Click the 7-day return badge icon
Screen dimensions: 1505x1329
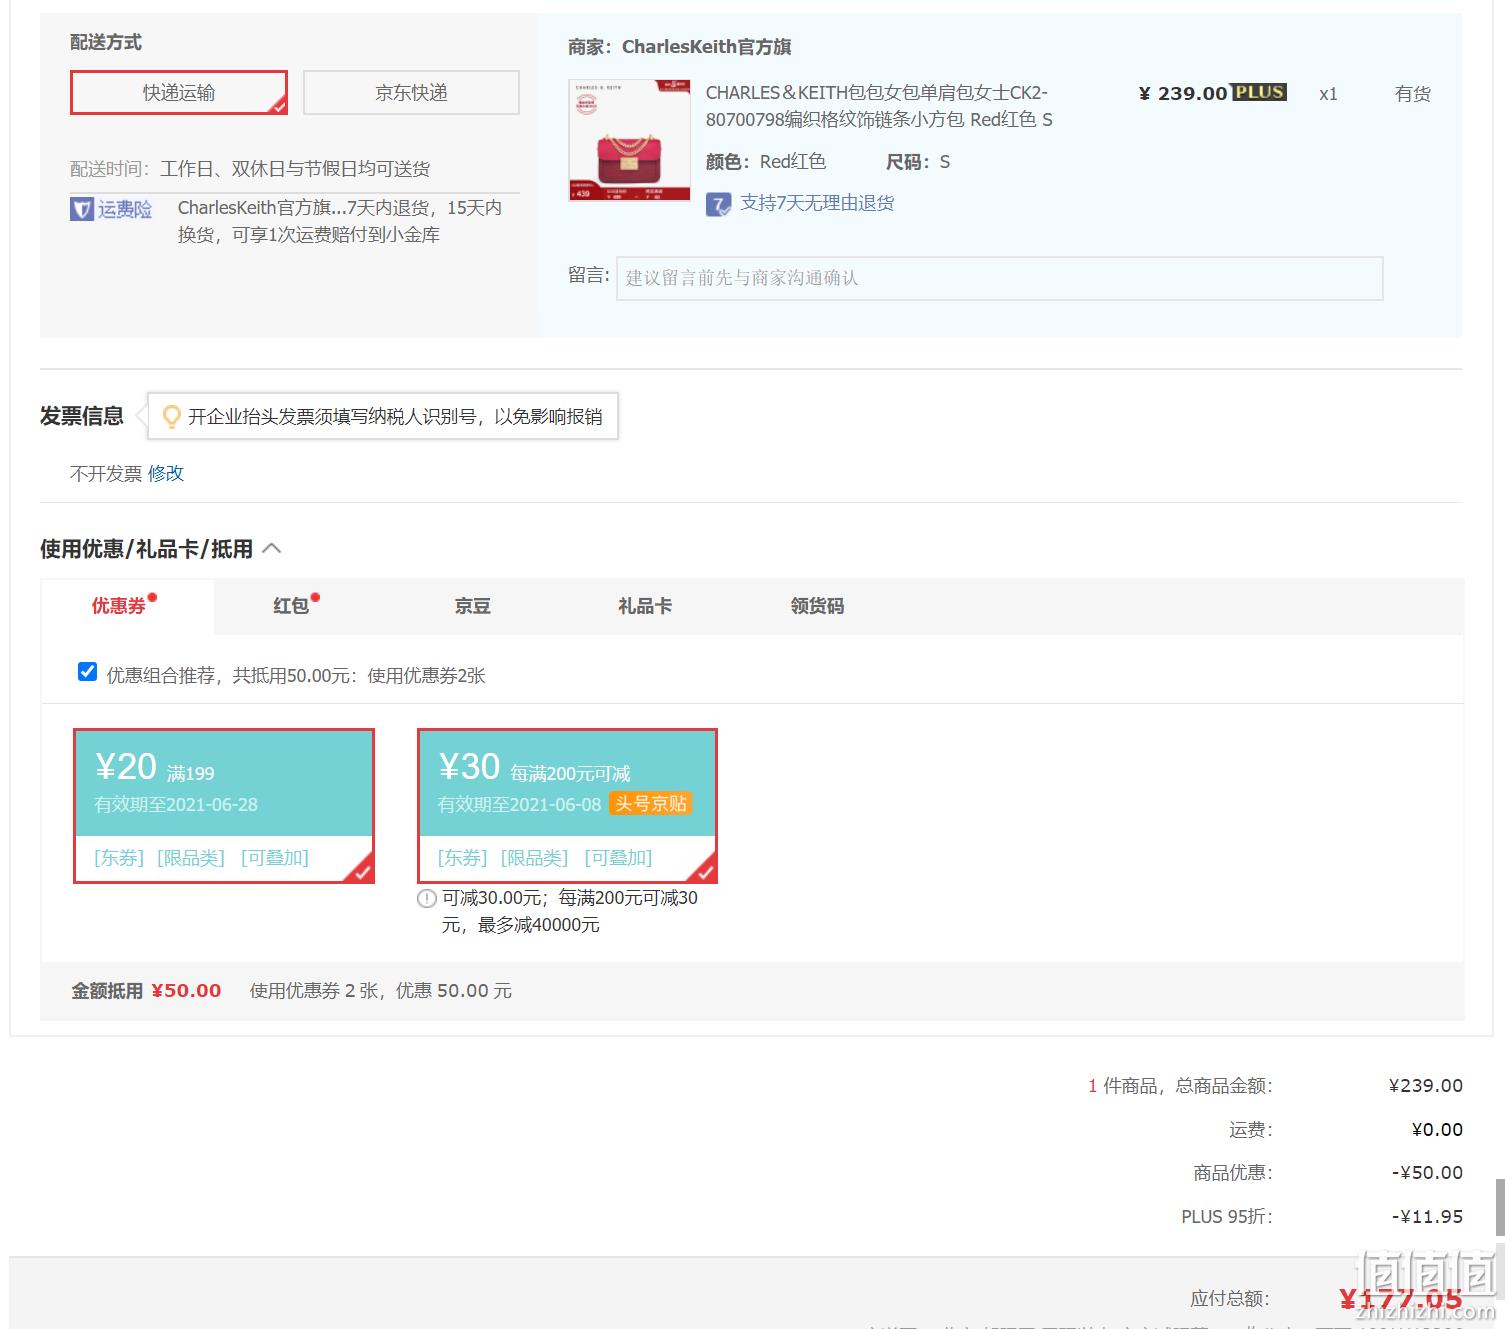pos(718,204)
